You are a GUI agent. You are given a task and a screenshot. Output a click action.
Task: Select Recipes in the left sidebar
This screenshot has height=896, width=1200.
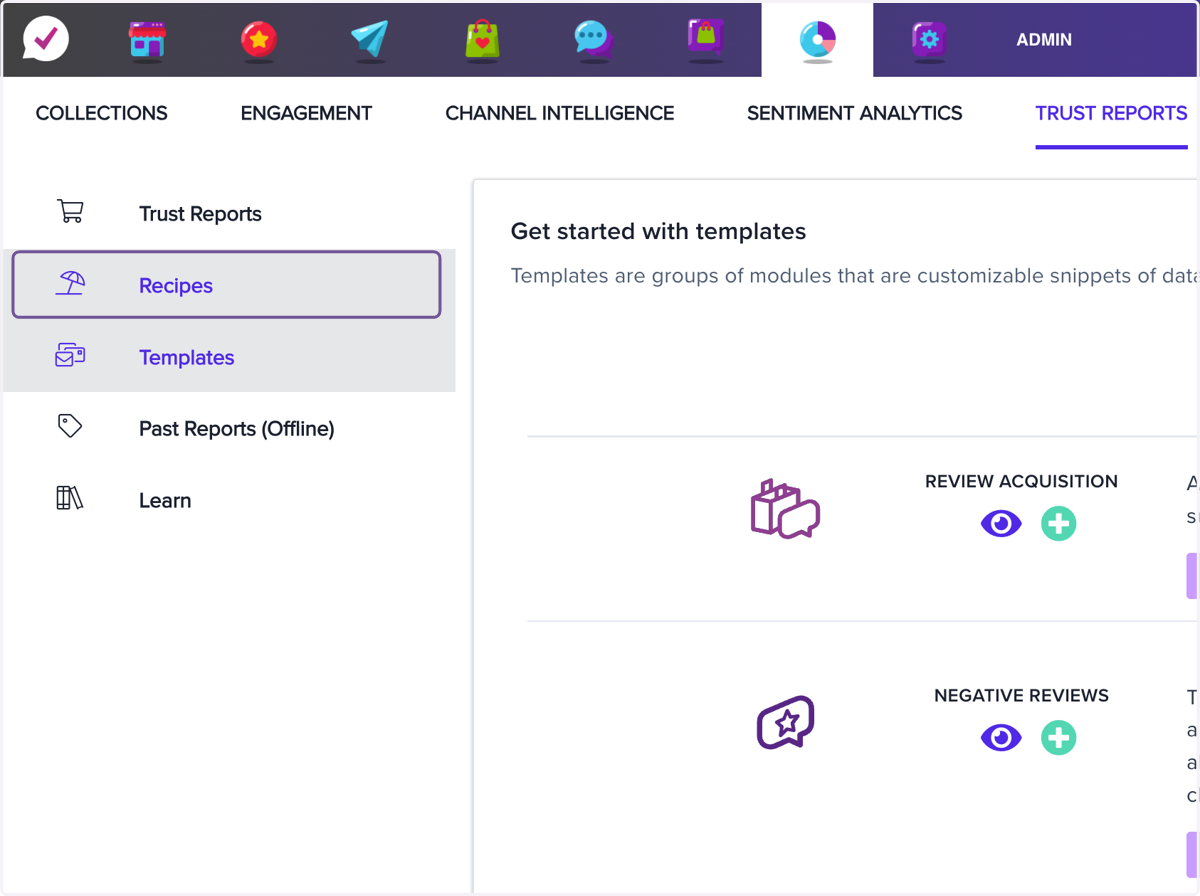click(x=226, y=285)
